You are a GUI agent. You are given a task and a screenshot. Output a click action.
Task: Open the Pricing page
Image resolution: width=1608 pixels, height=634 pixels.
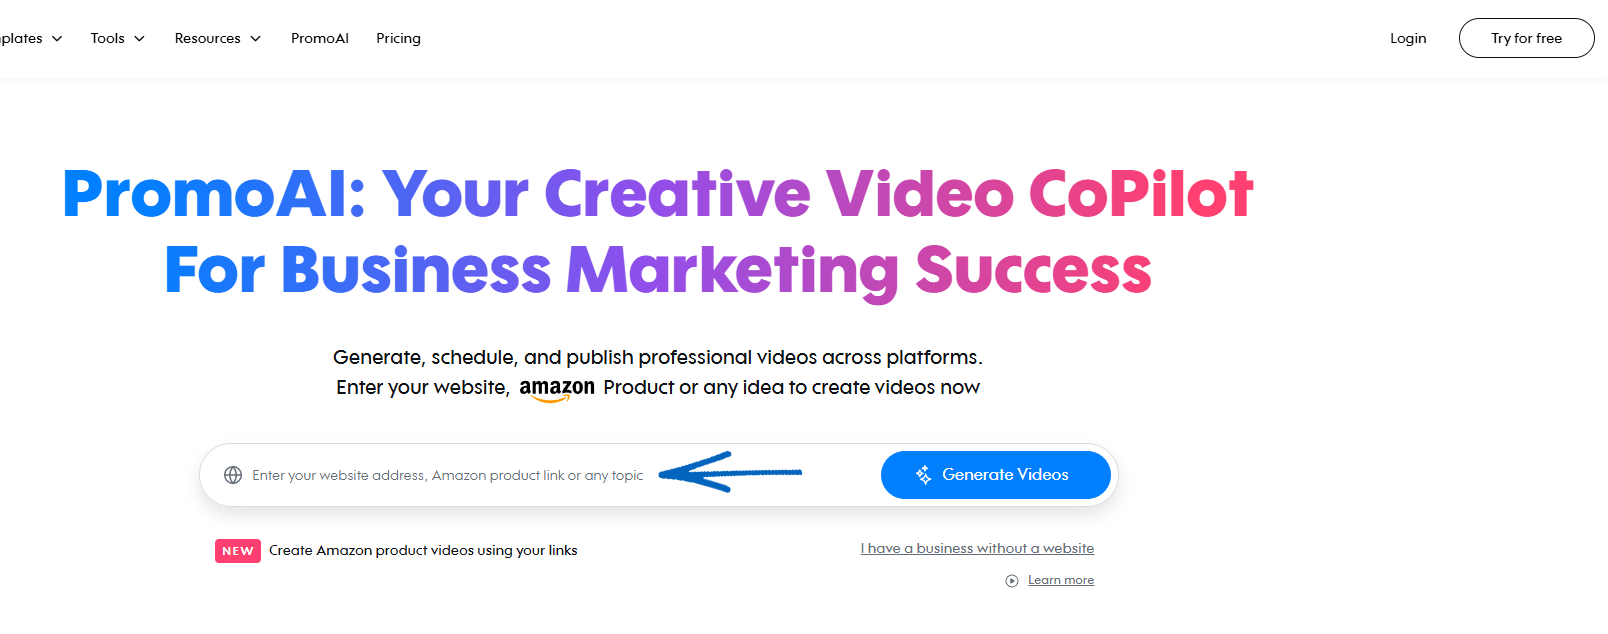pos(398,38)
